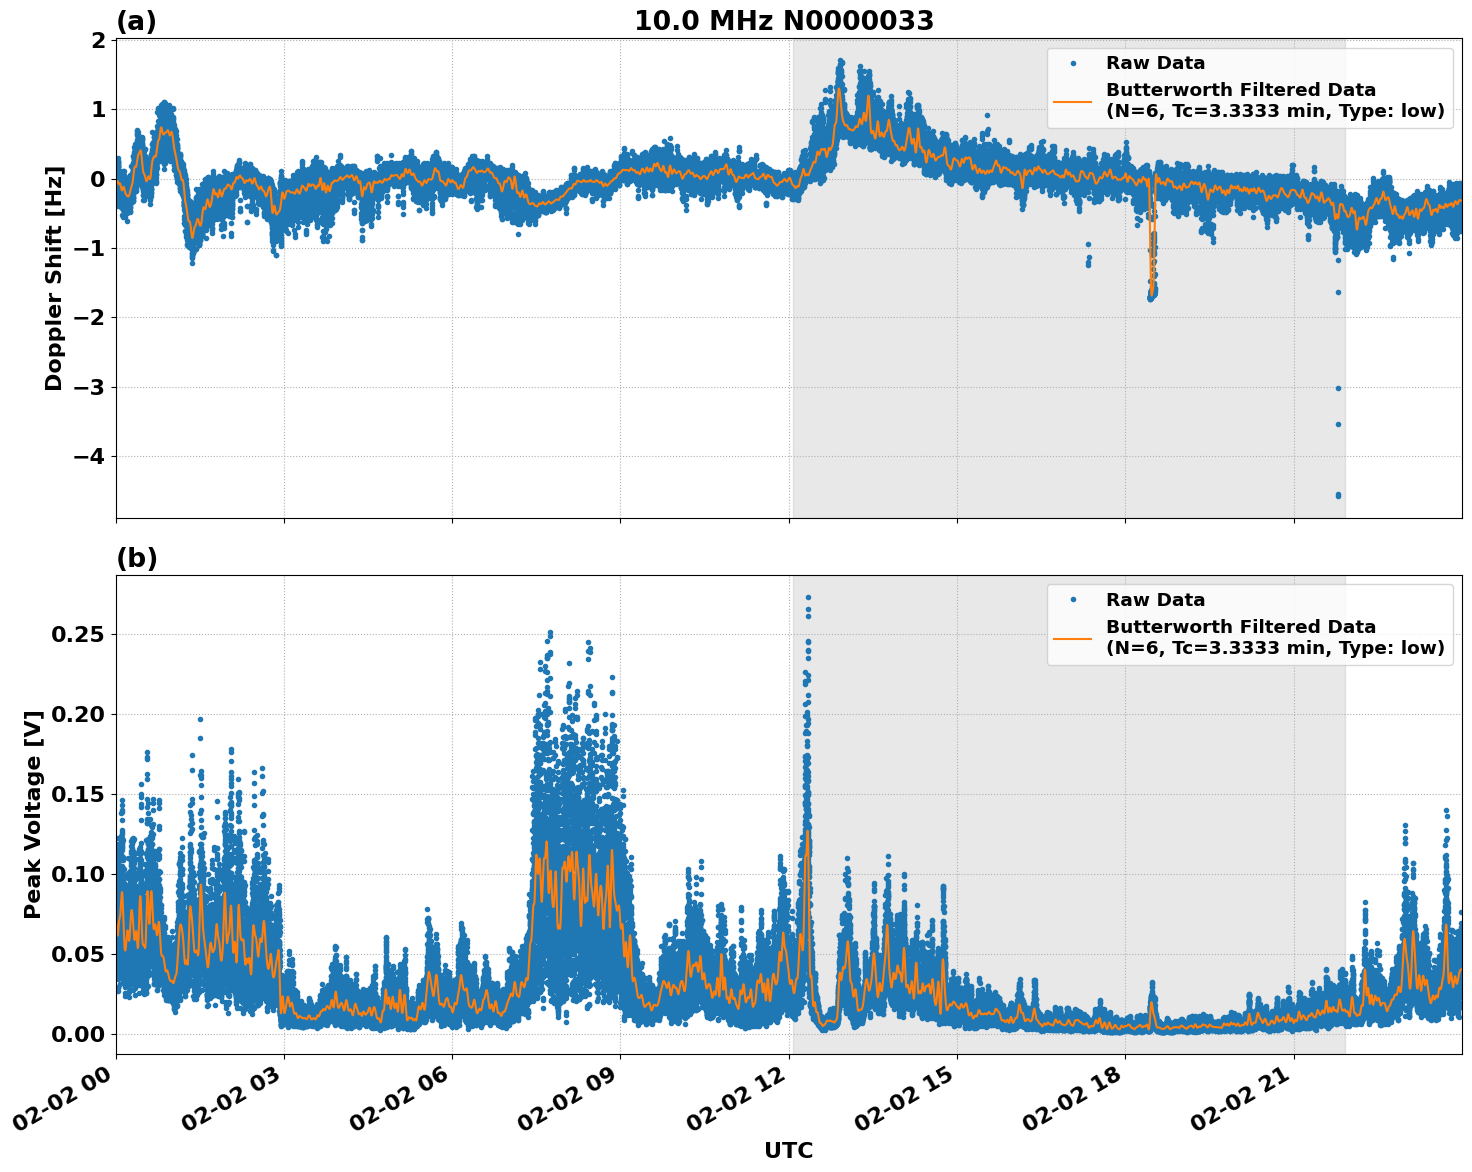
Task: Select the panel label (b)
Action: click(138, 558)
